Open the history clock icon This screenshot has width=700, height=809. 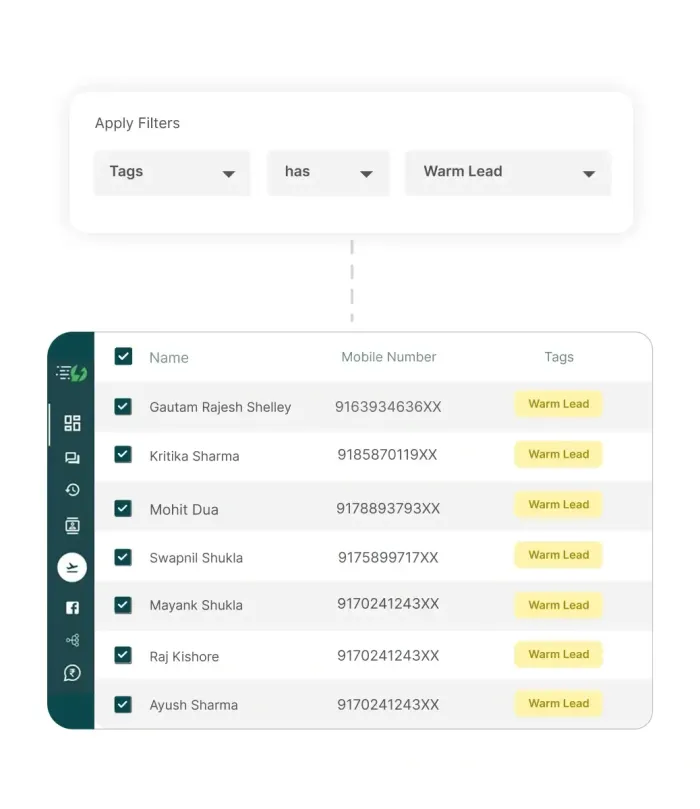tap(72, 490)
